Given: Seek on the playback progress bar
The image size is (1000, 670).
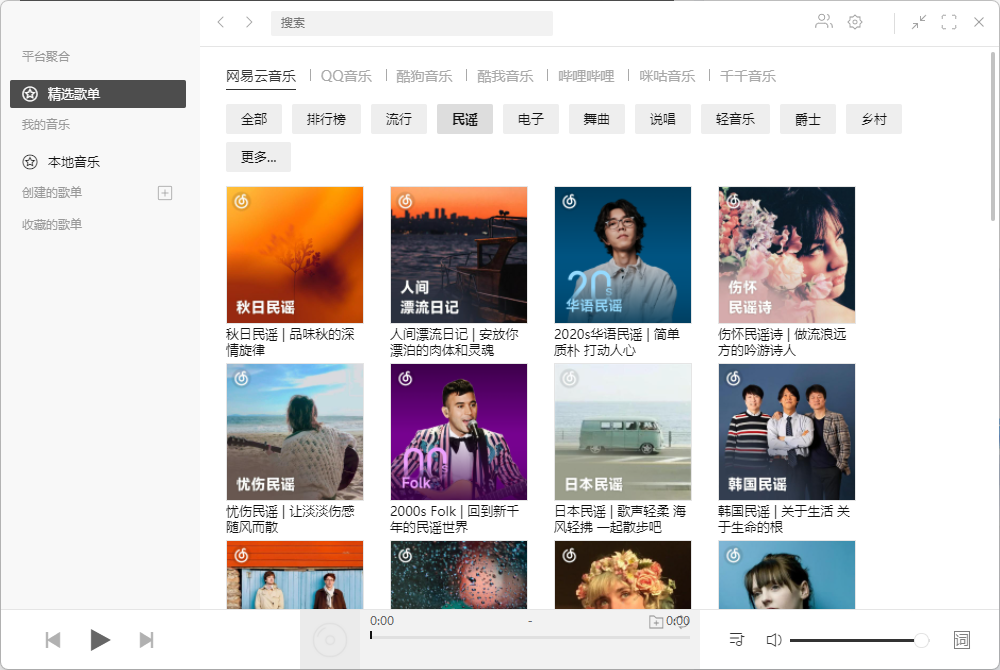Looking at the screenshot, I should (530, 637).
